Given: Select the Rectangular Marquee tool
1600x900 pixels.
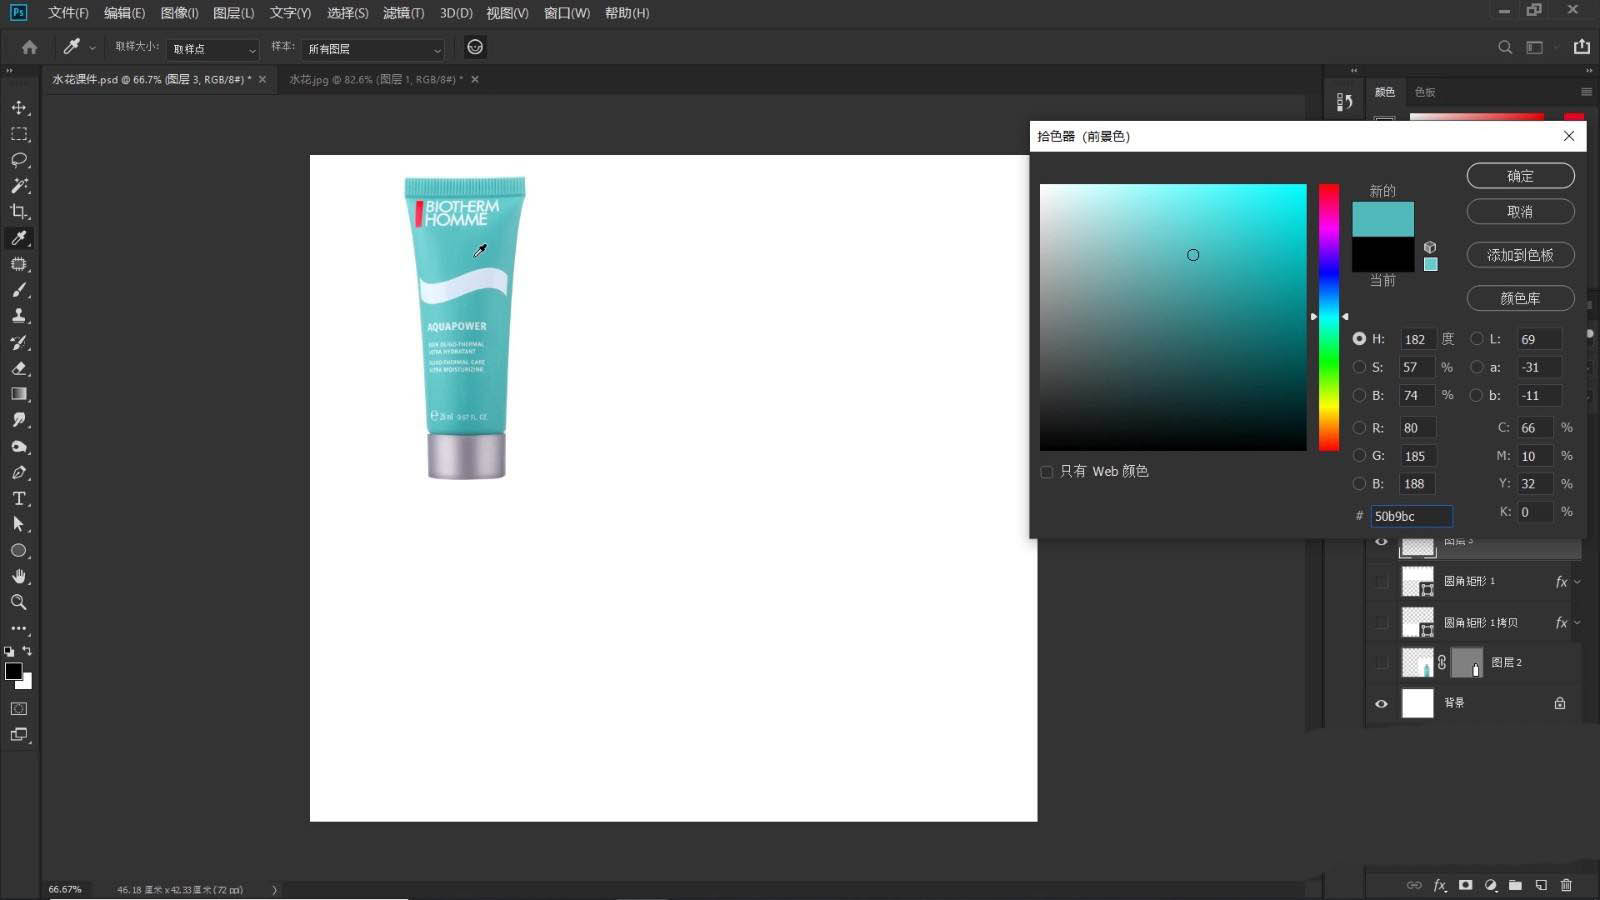Looking at the screenshot, I should [19, 133].
